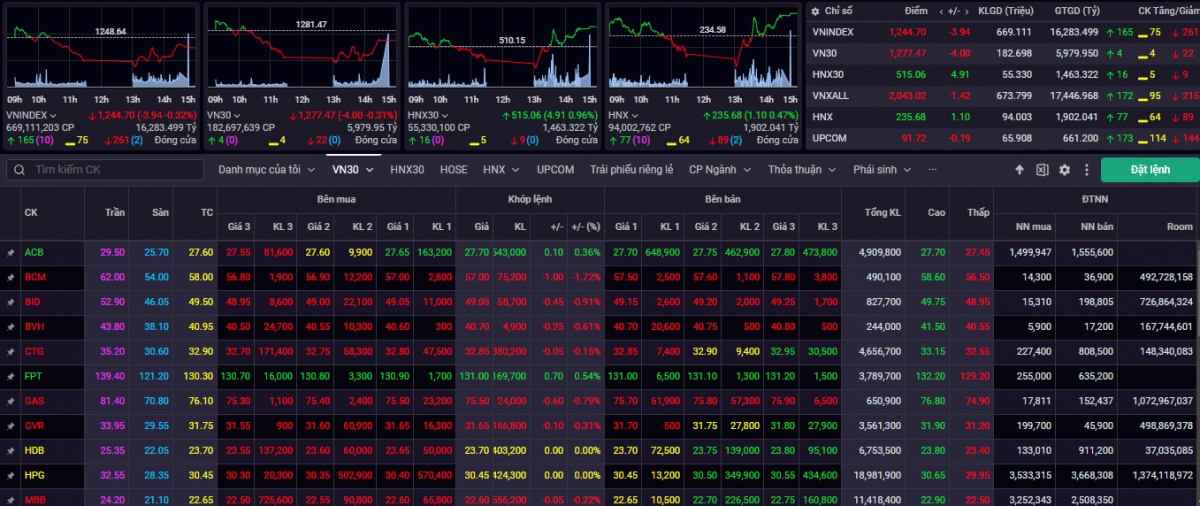Open Trái phiếu riêng lẻ tab
Viewport: 1200px width, 506px height.
(631, 170)
